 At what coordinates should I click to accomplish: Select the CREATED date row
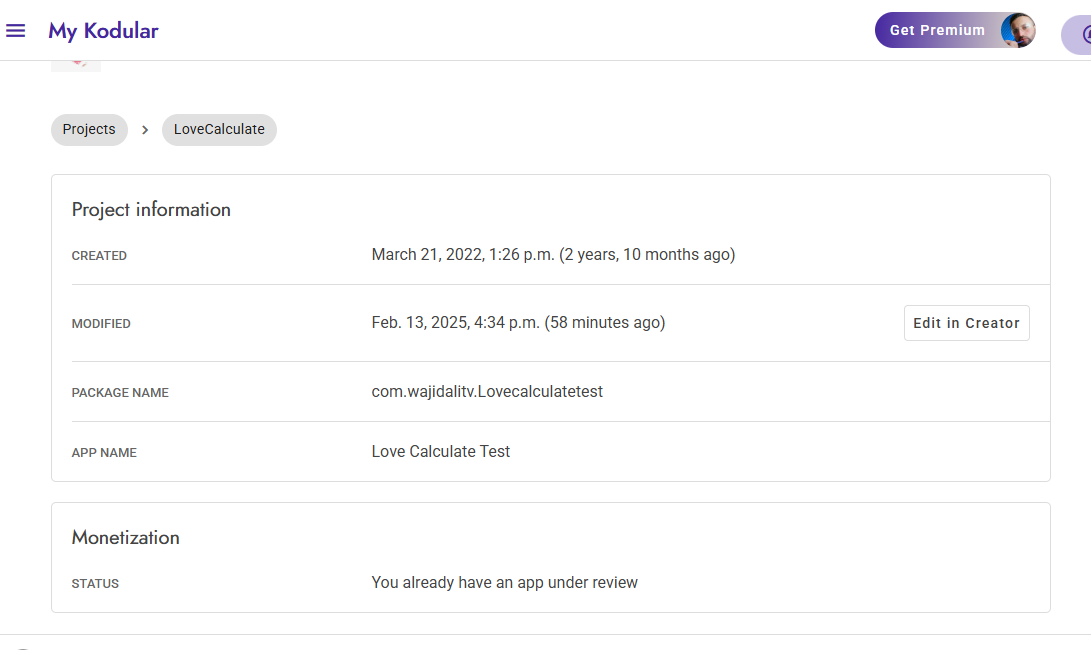tap(553, 254)
